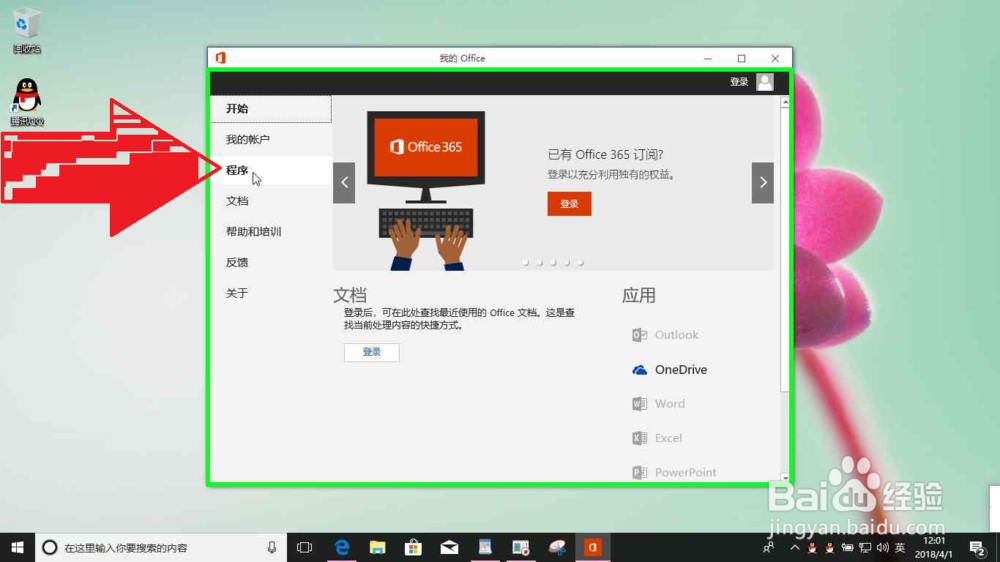1000x562 pixels.
Task: Click the Office logo in the title bar
Action: pos(221,58)
